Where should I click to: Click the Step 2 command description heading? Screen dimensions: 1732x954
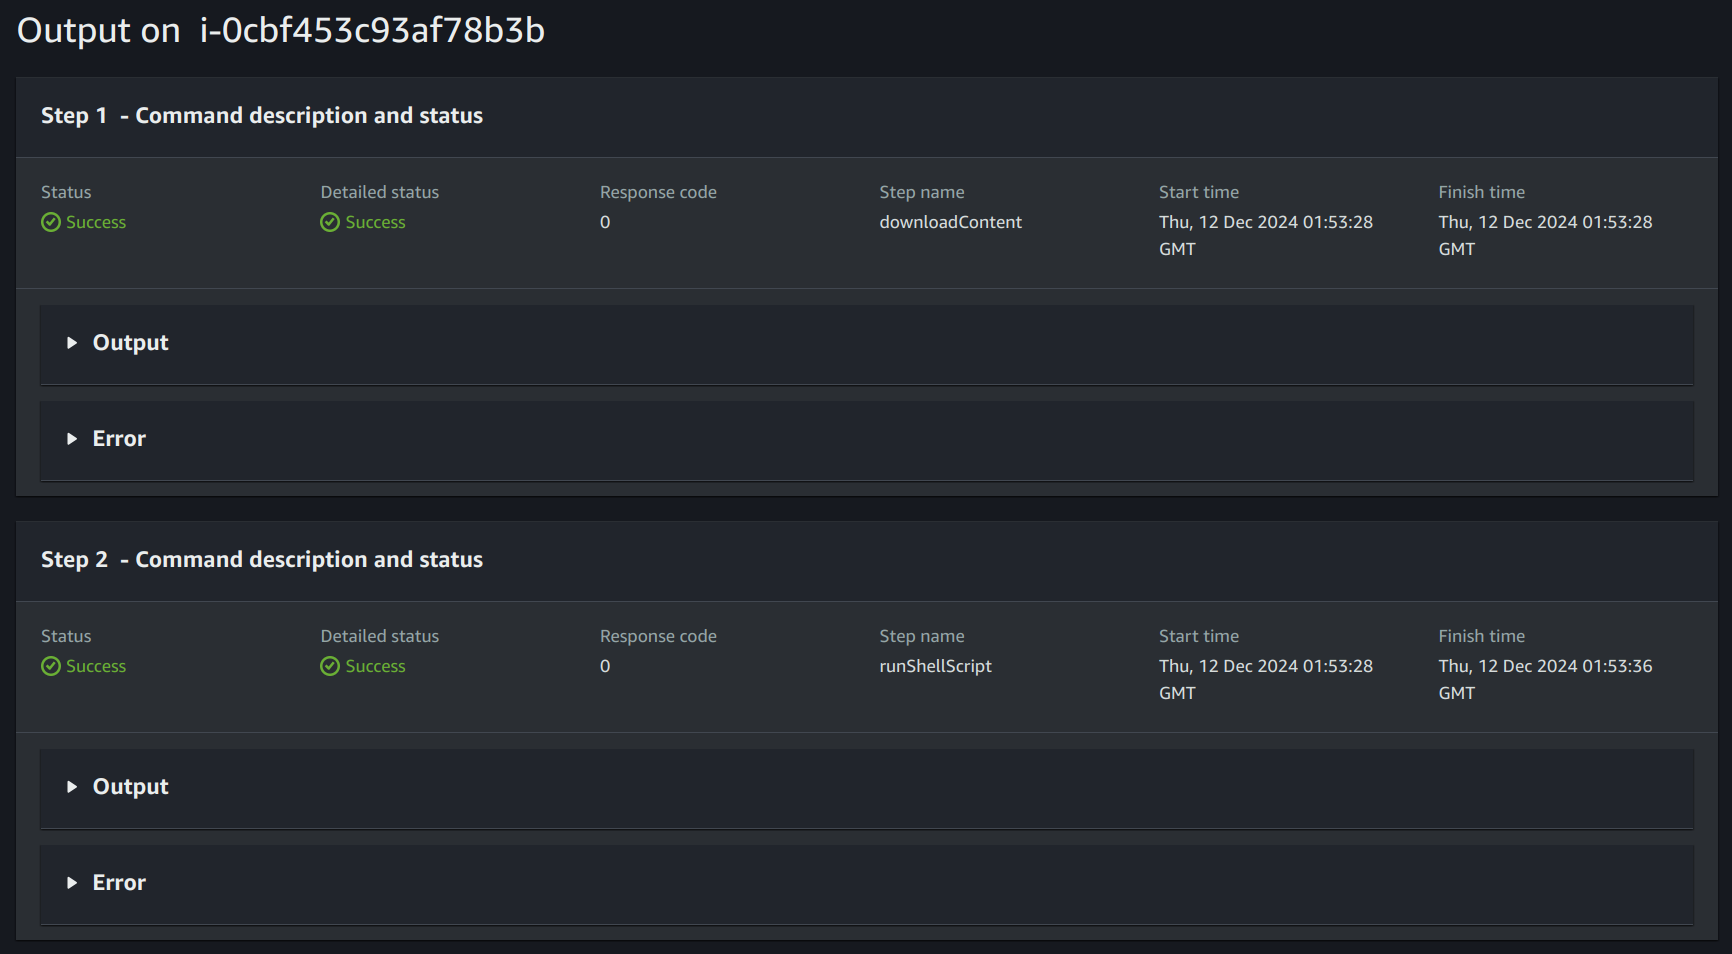coord(262,560)
